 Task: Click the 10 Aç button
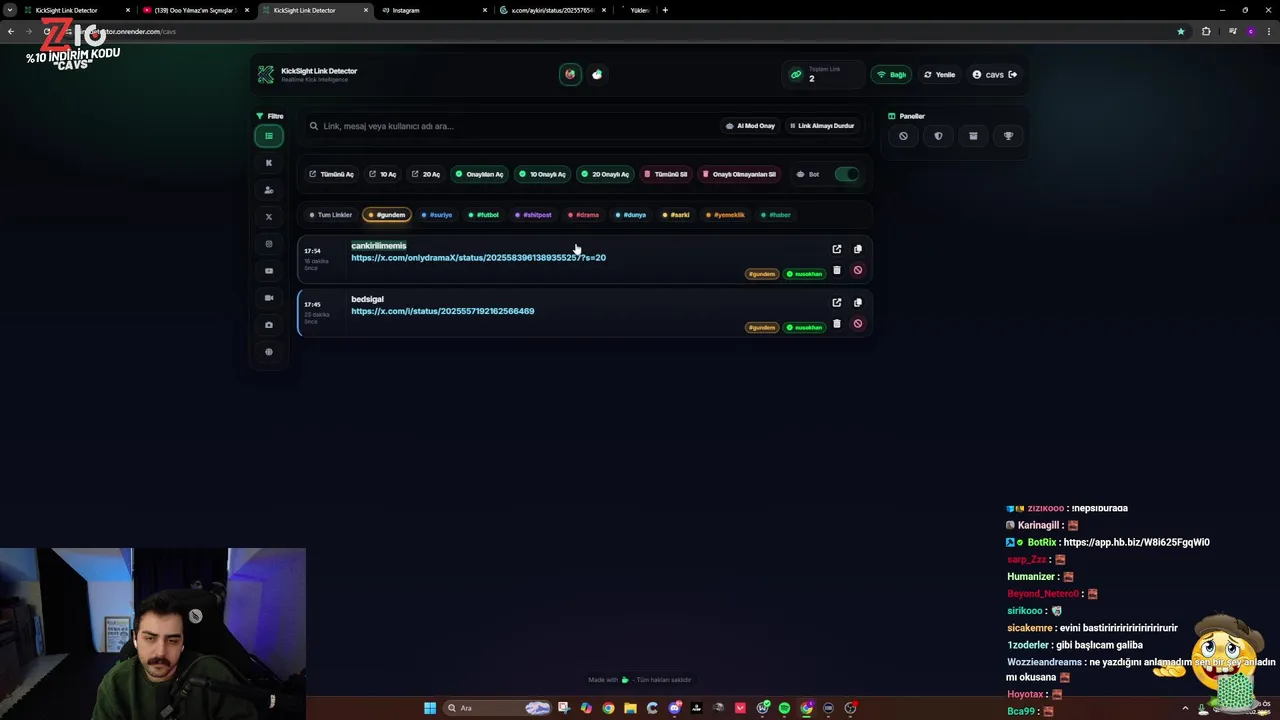click(x=383, y=174)
